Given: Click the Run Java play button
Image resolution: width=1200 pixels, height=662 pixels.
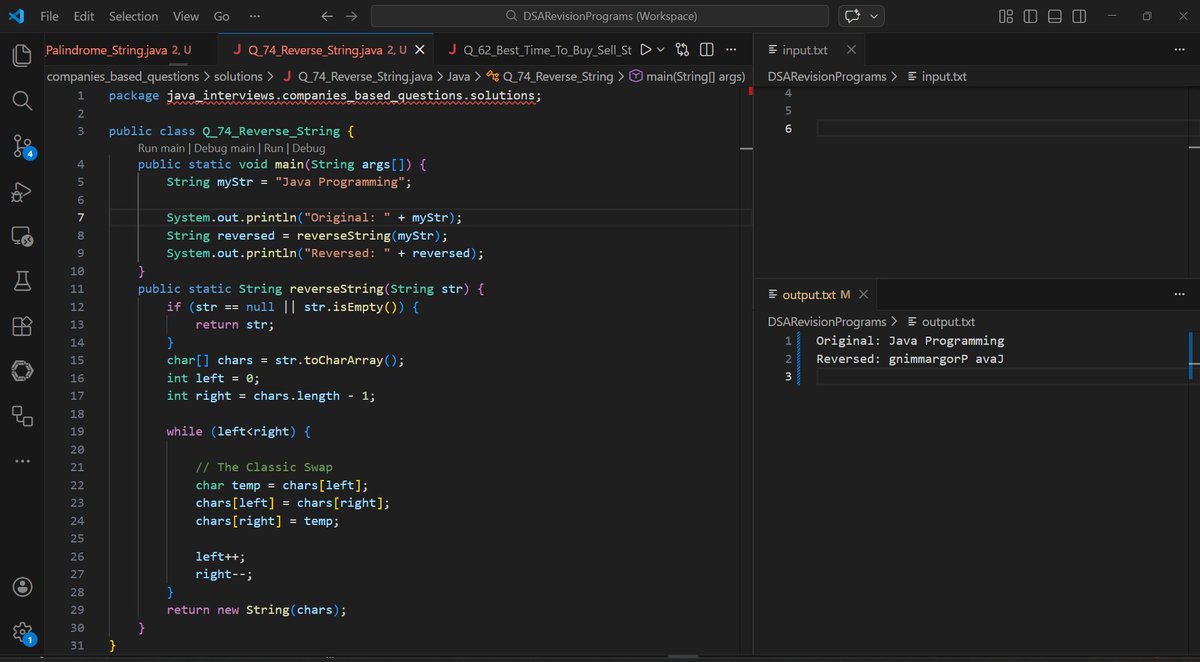Looking at the screenshot, I should (646, 50).
